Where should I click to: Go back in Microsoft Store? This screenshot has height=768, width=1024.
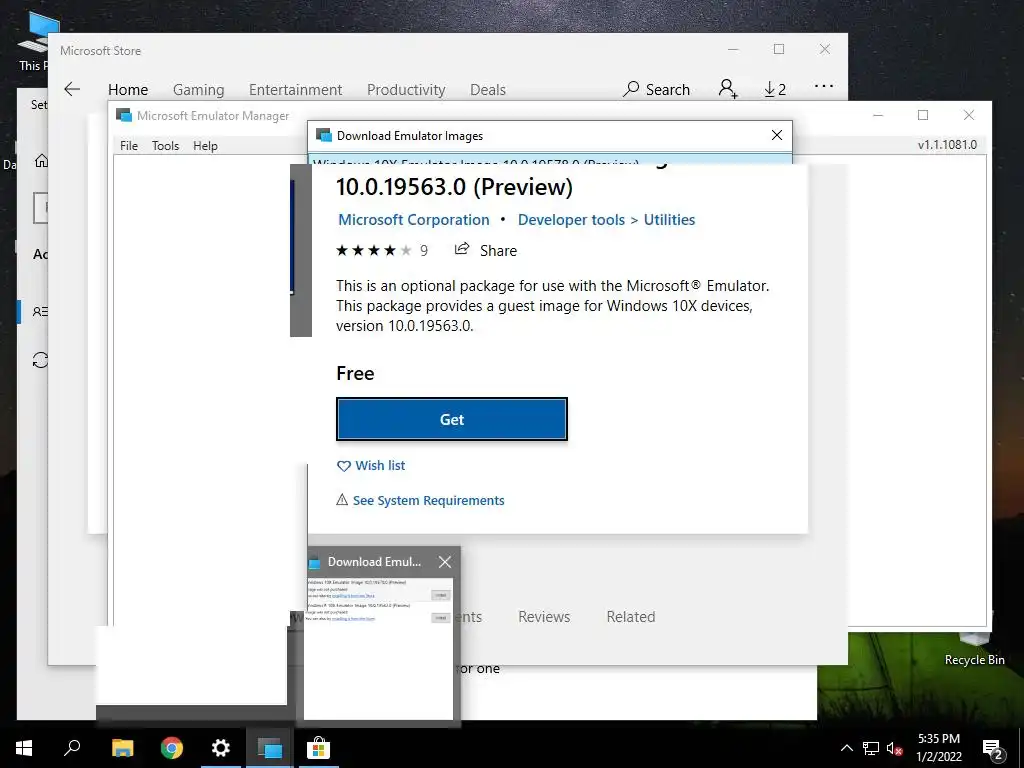point(72,89)
